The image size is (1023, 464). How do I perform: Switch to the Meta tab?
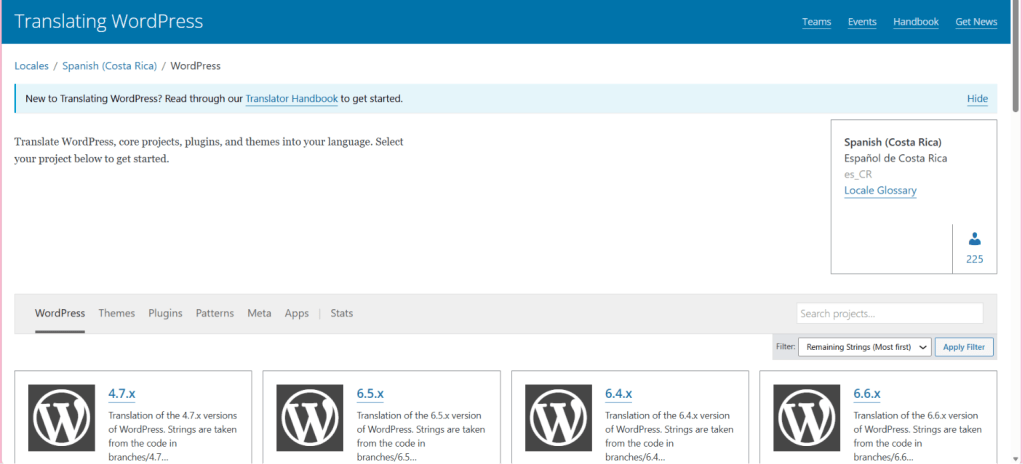(x=259, y=313)
